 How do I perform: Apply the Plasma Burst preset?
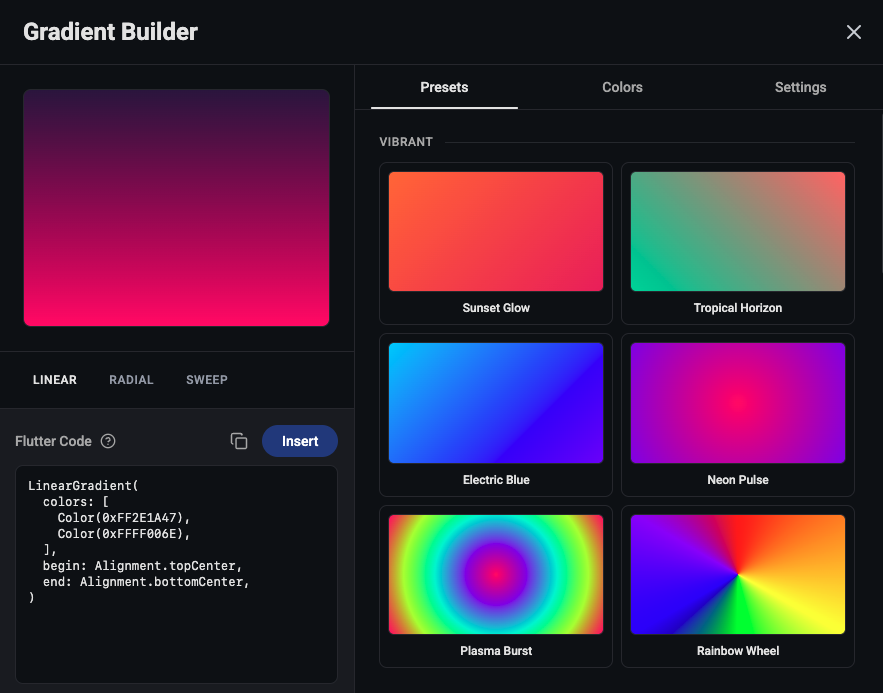[495, 574]
